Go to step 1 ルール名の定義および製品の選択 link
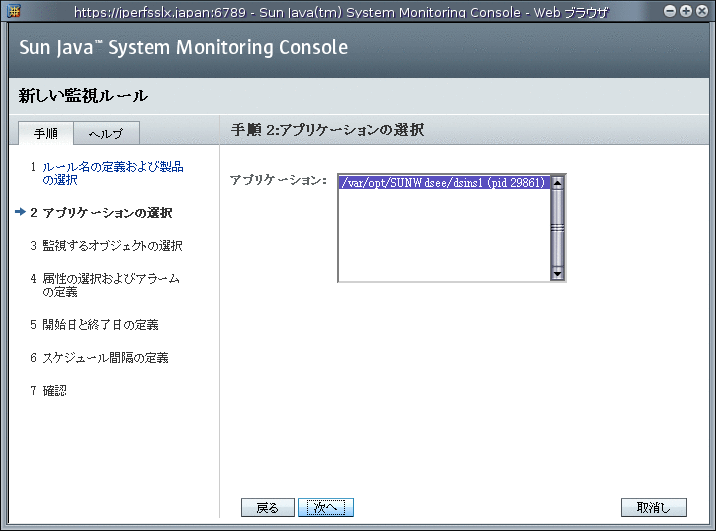The image size is (716, 531). [113, 173]
